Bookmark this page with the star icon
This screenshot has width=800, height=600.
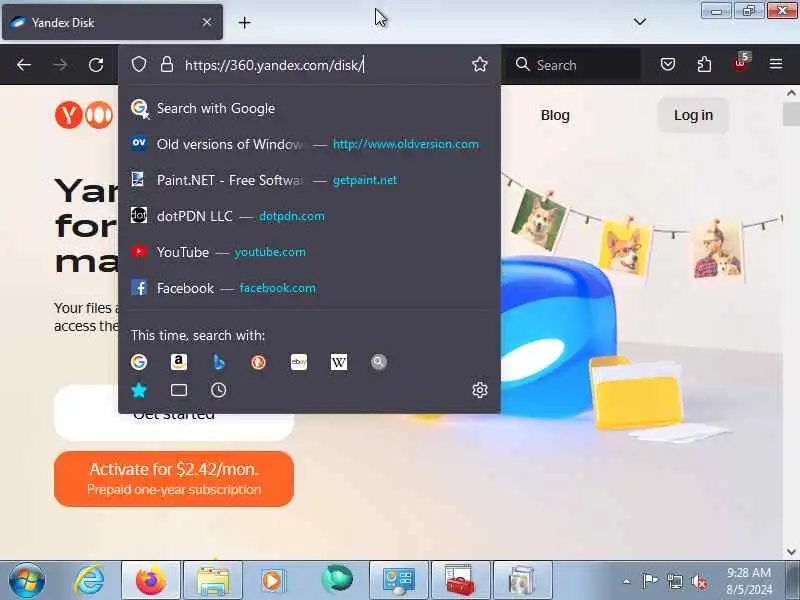480,64
